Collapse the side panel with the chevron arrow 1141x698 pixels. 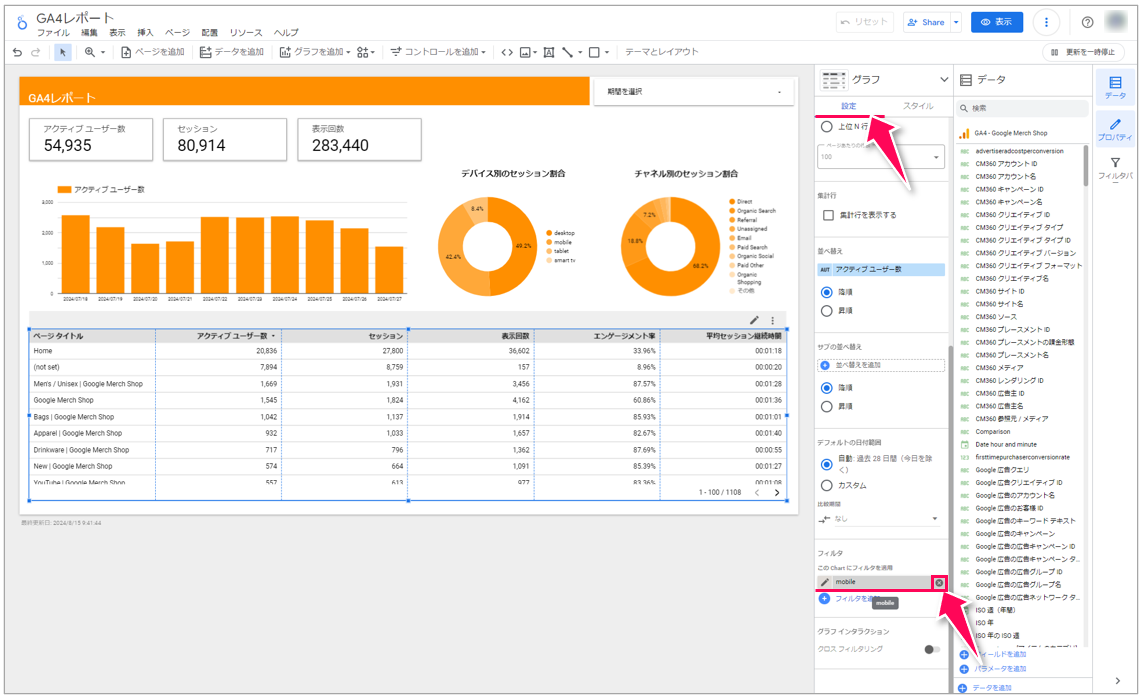tap(1118, 681)
